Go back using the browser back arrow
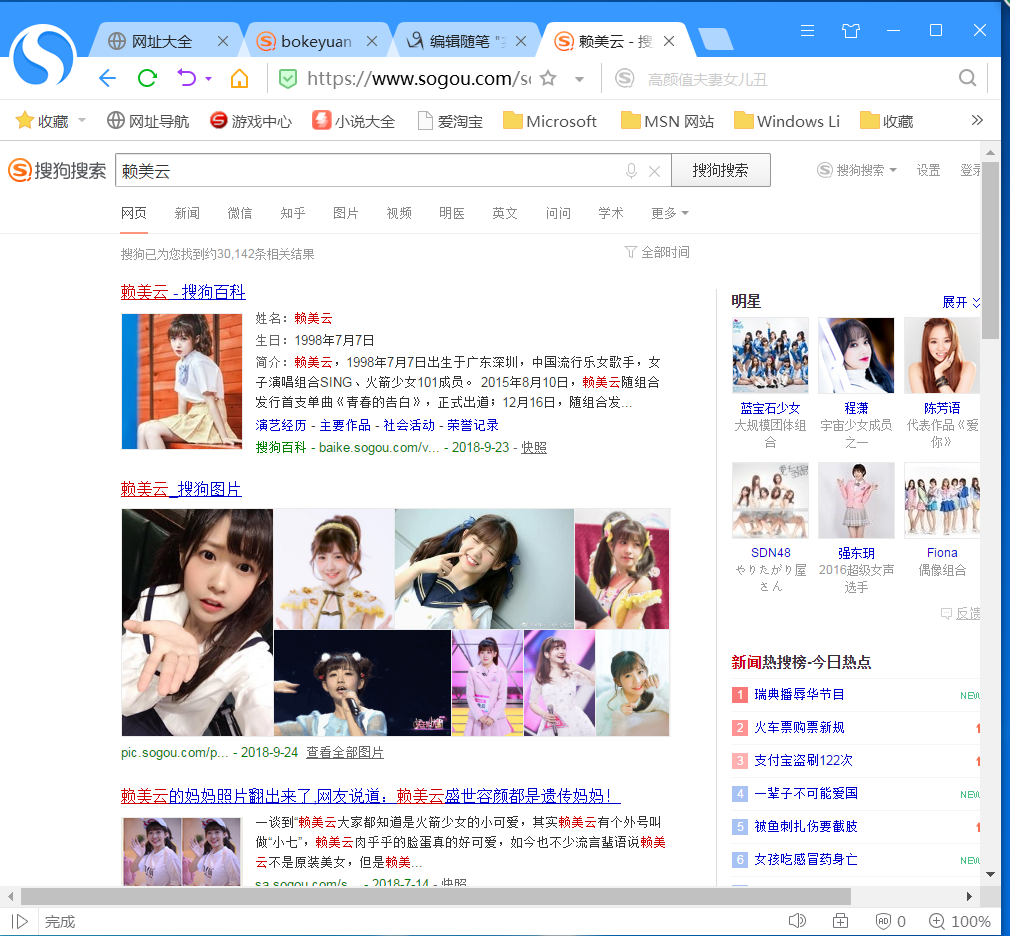 click(x=108, y=79)
